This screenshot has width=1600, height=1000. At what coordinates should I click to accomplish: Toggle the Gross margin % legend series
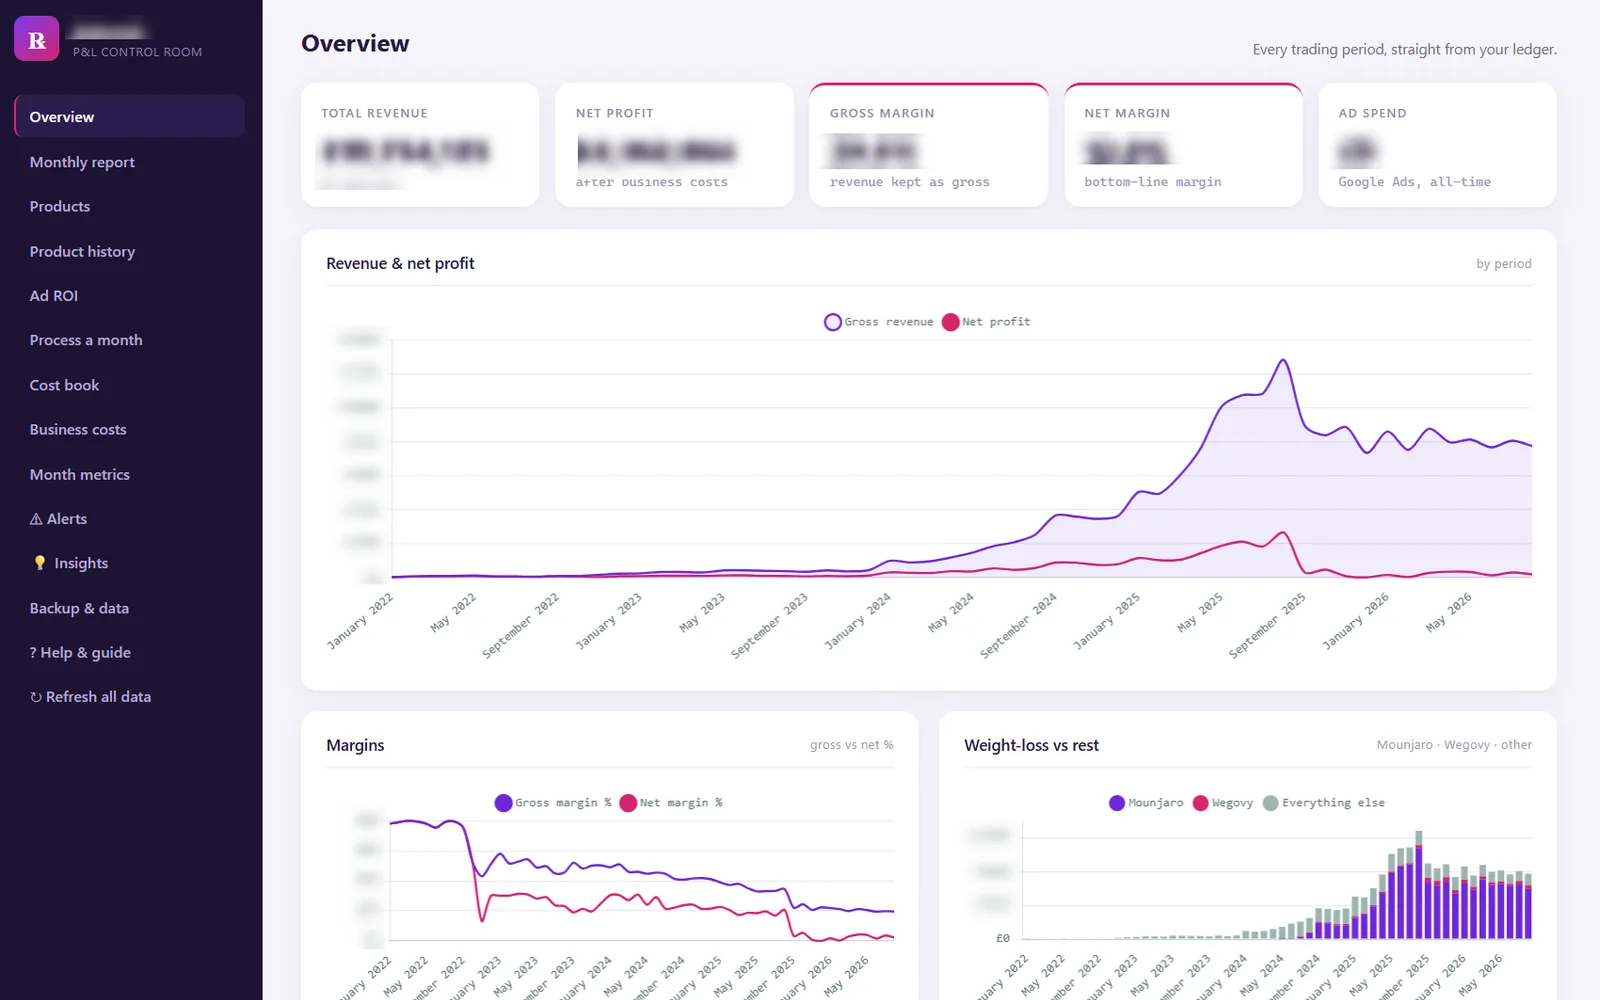[x=553, y=803]
